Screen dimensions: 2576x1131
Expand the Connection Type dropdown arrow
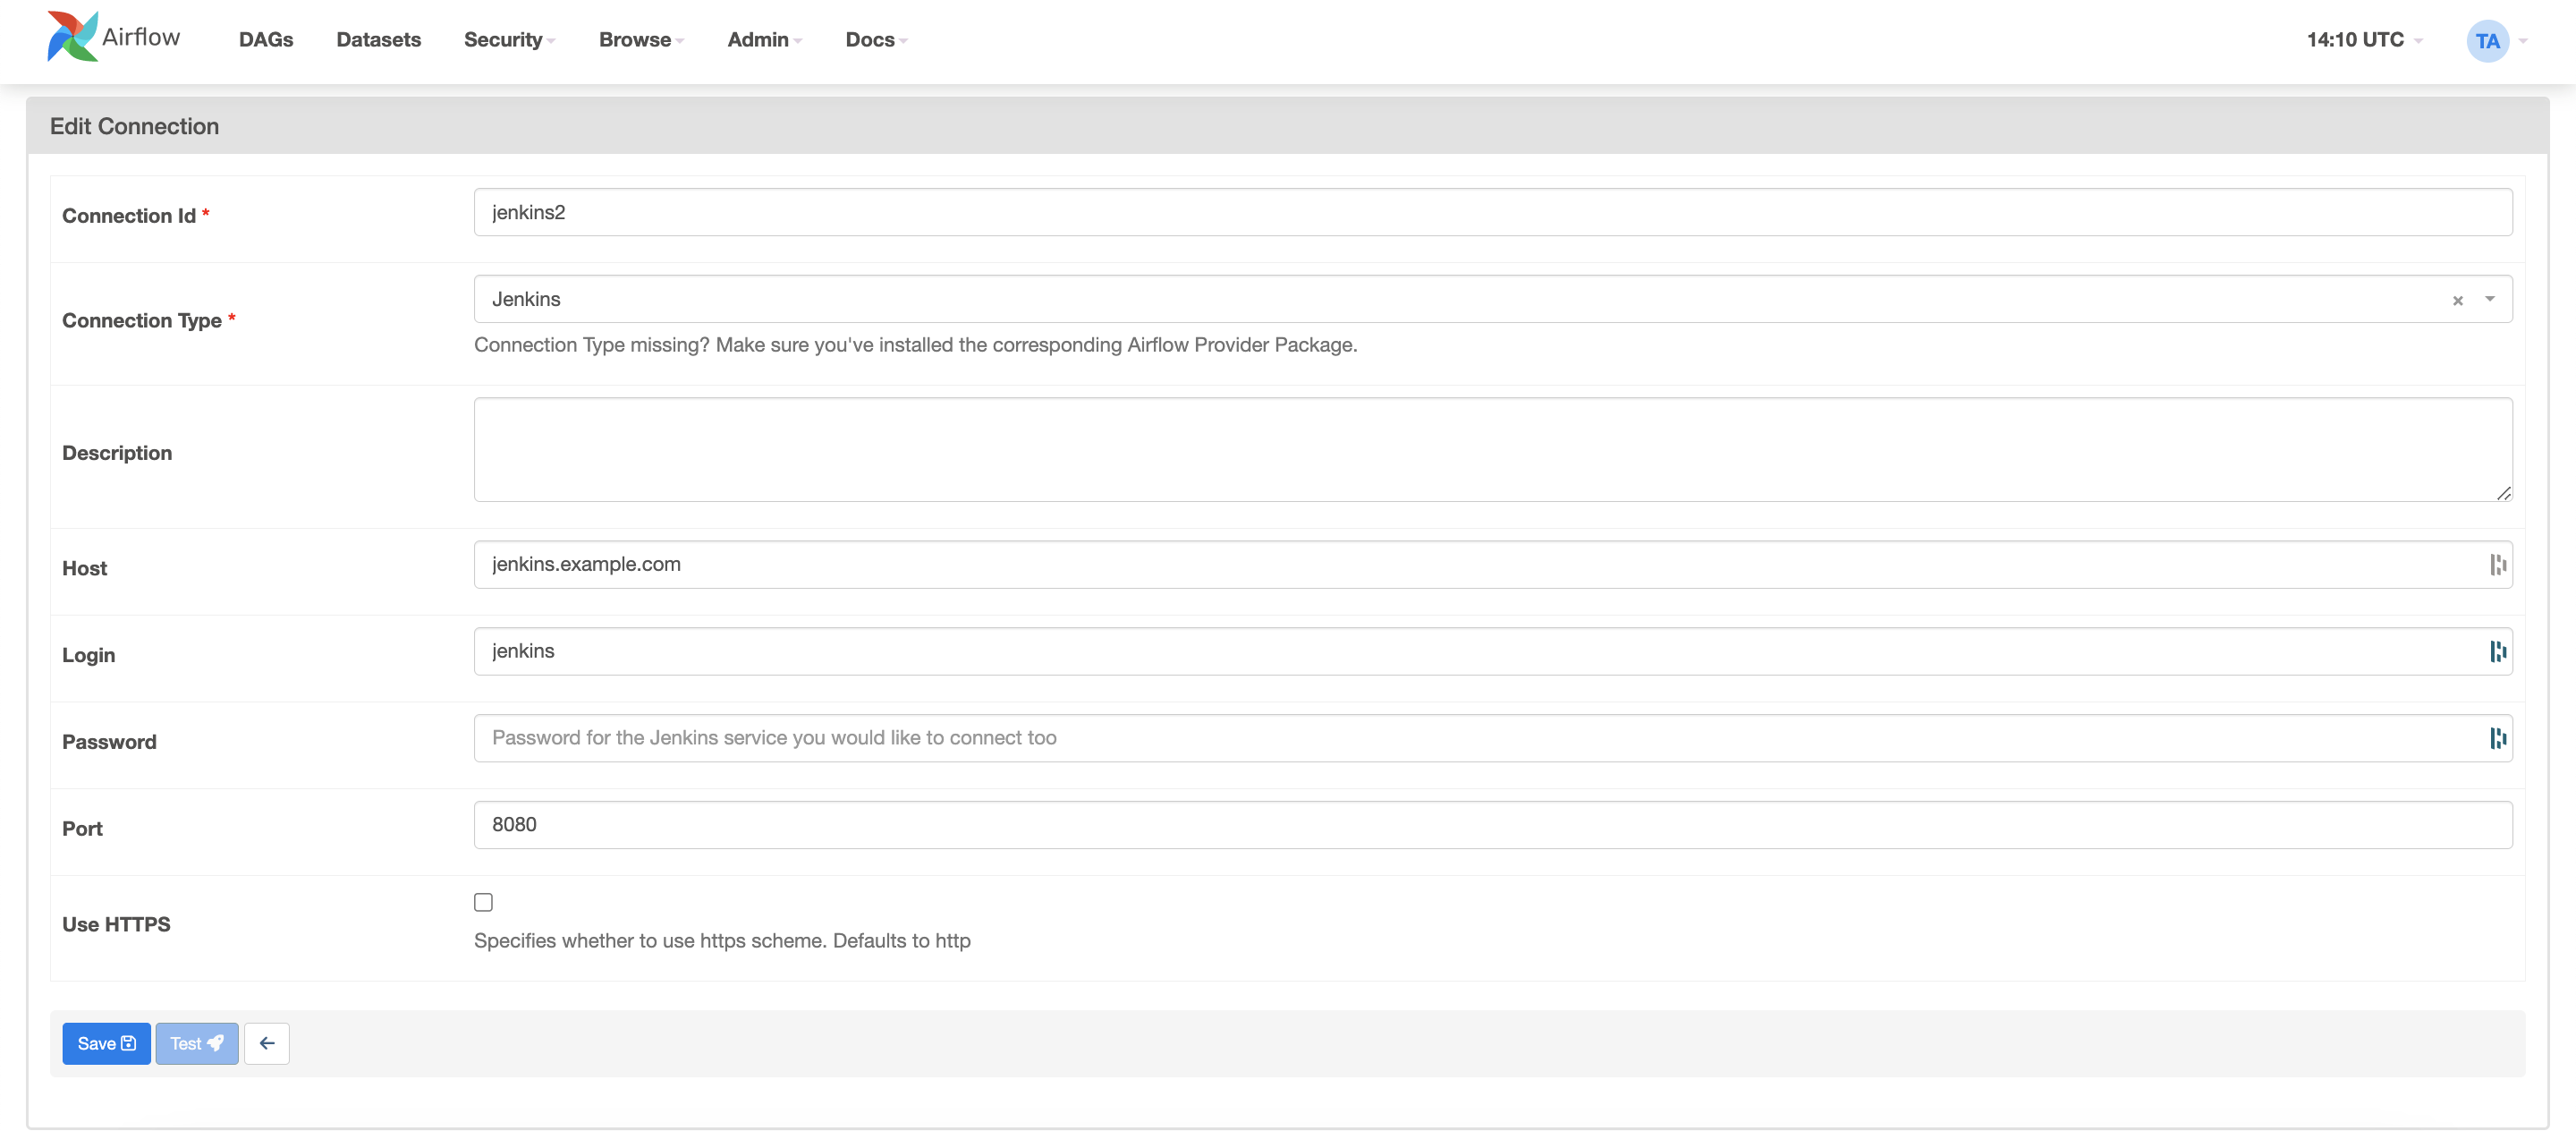pyautogui.click(x=2489, y=299)
